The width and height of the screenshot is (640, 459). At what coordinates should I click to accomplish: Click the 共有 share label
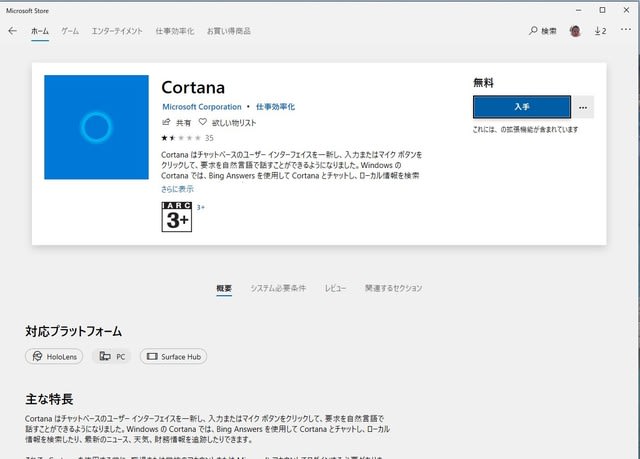tap(183, 123)
